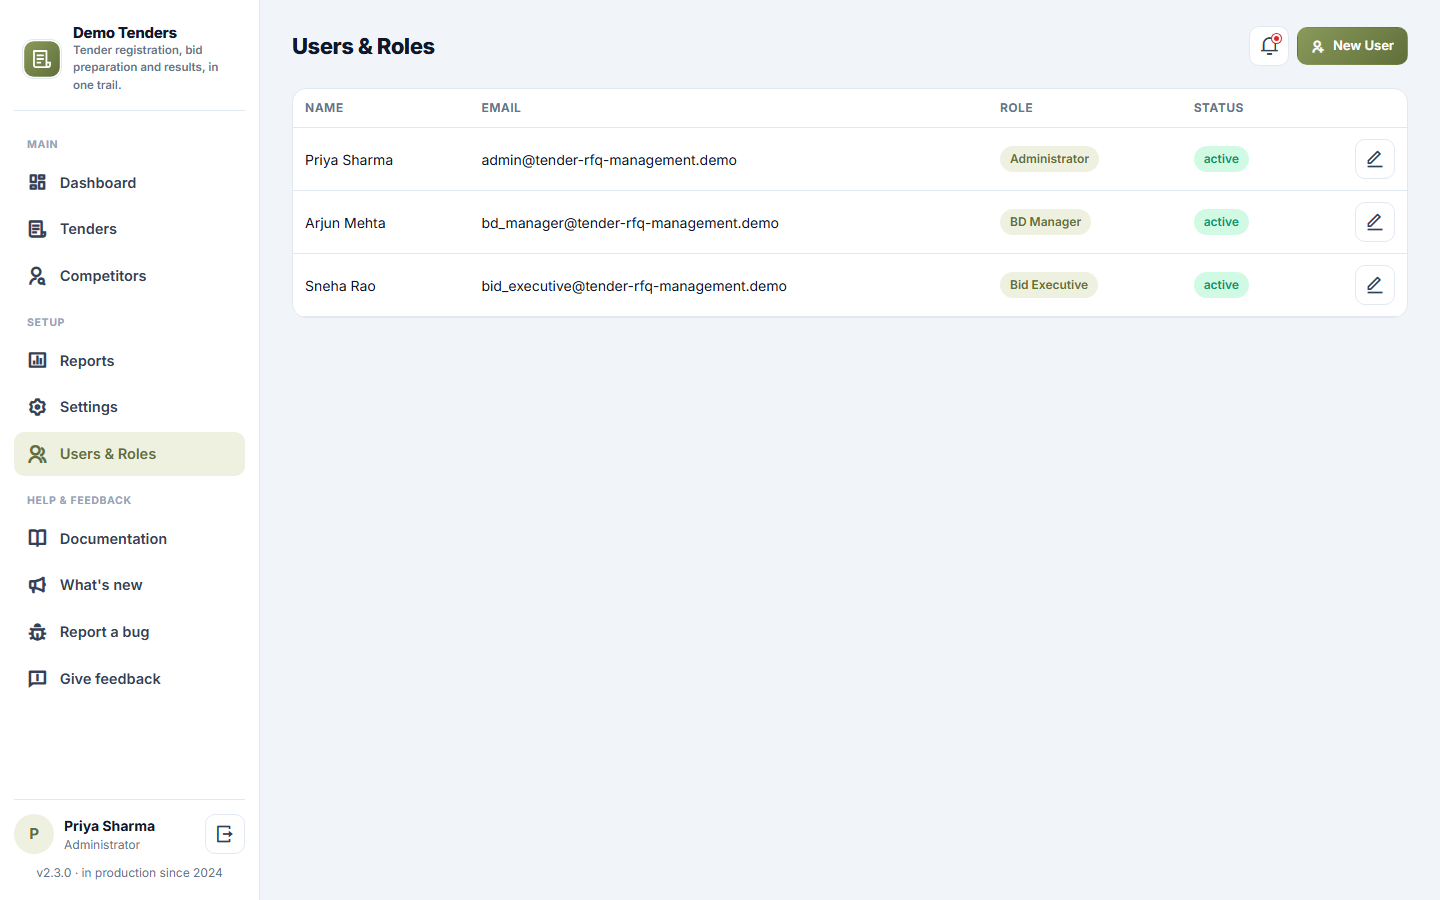Click the email admin@tender-rfq-management.demo
This screenshot has width=1440, height=900.
pyautogui.click(x=609, y=160)
